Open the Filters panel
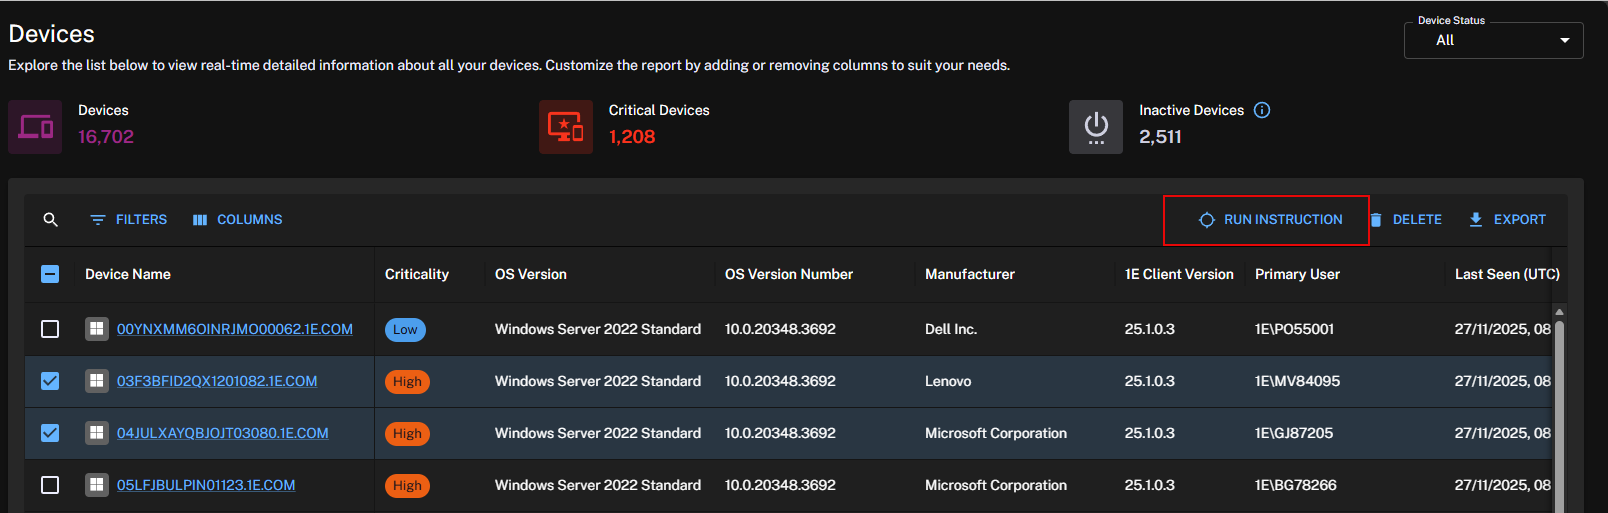The image size is (1608, 513). [129, 220]
